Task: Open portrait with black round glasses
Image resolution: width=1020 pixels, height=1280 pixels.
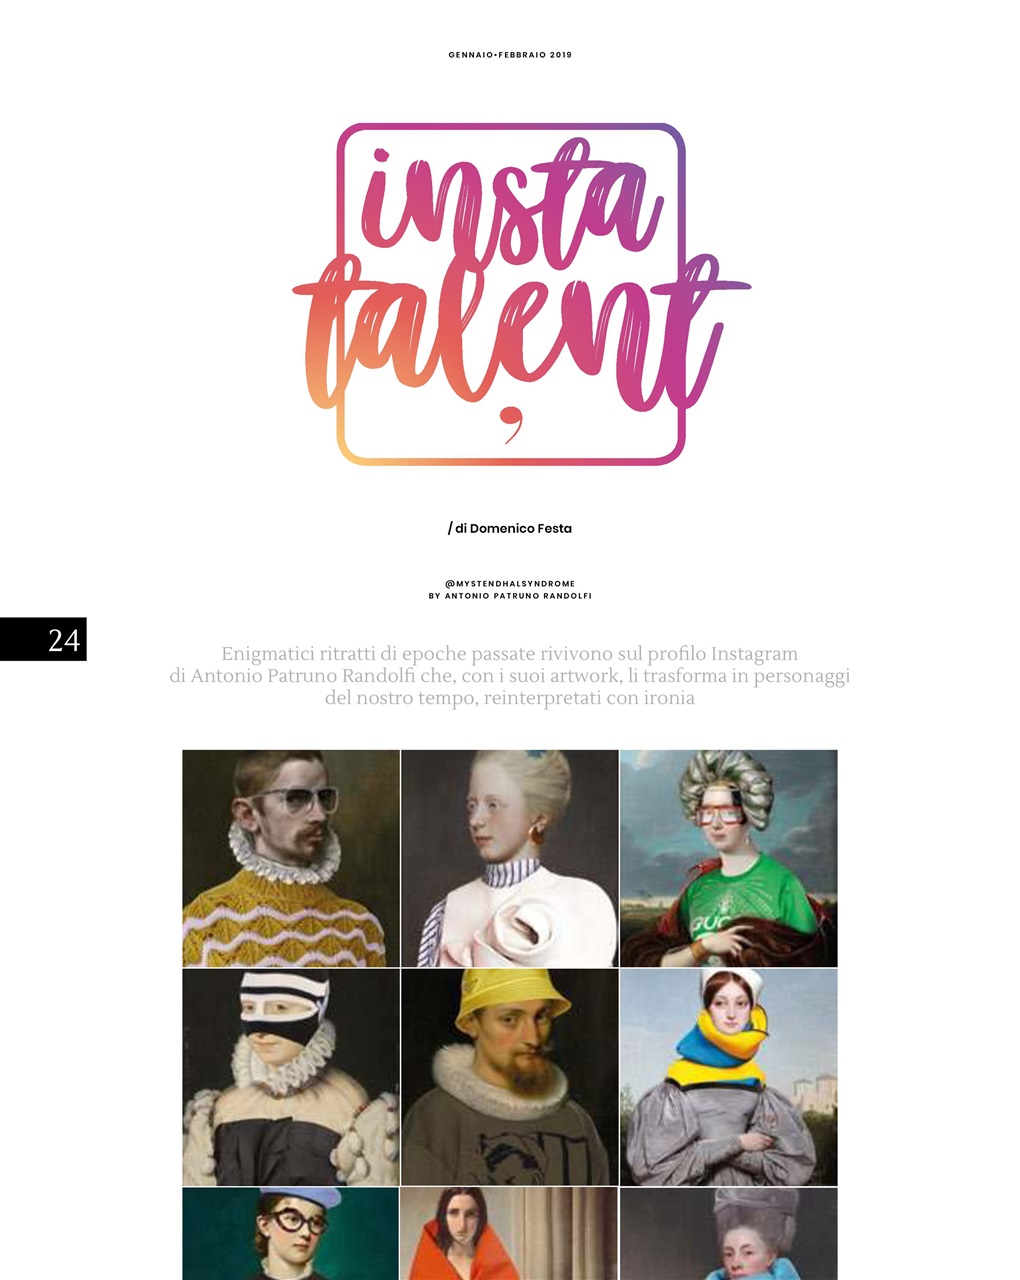Action: [x=291, y=1234]
